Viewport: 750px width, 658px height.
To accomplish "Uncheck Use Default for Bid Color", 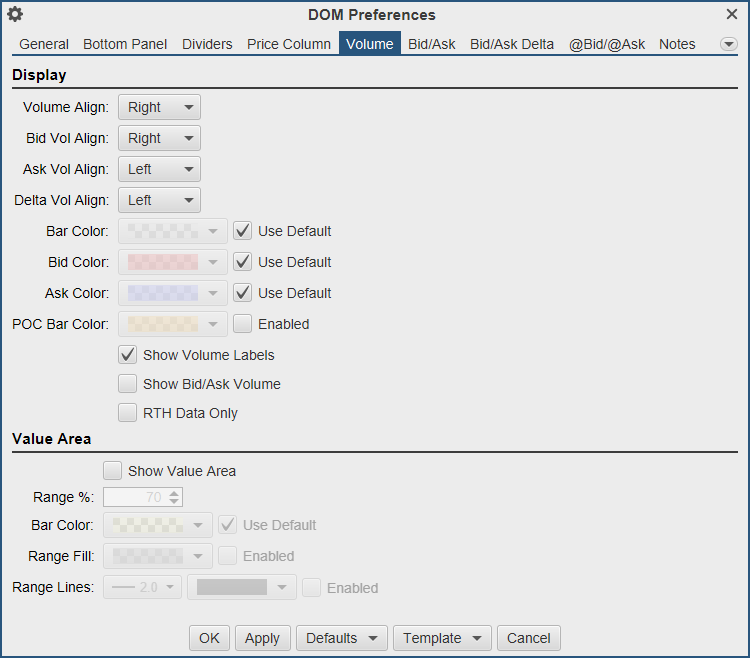I will 242,262.
